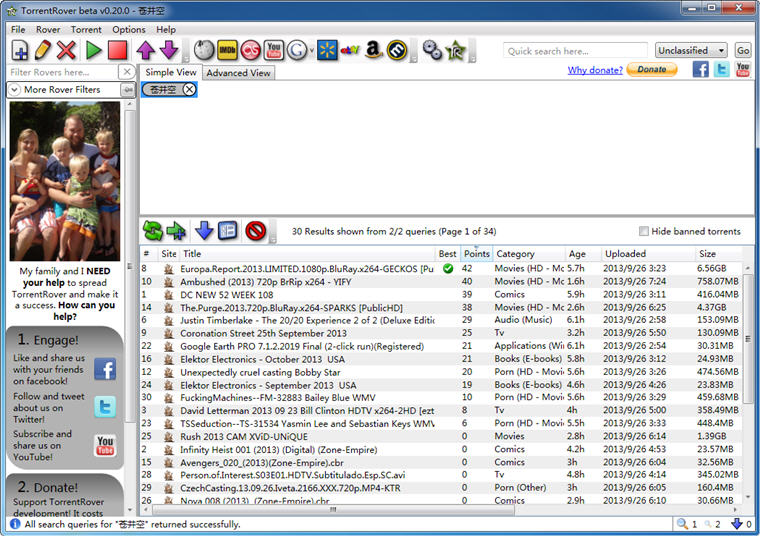The width and height of the screenshot is (760, 536).
Task: Switch to Simple View tab
Action: 171,72
